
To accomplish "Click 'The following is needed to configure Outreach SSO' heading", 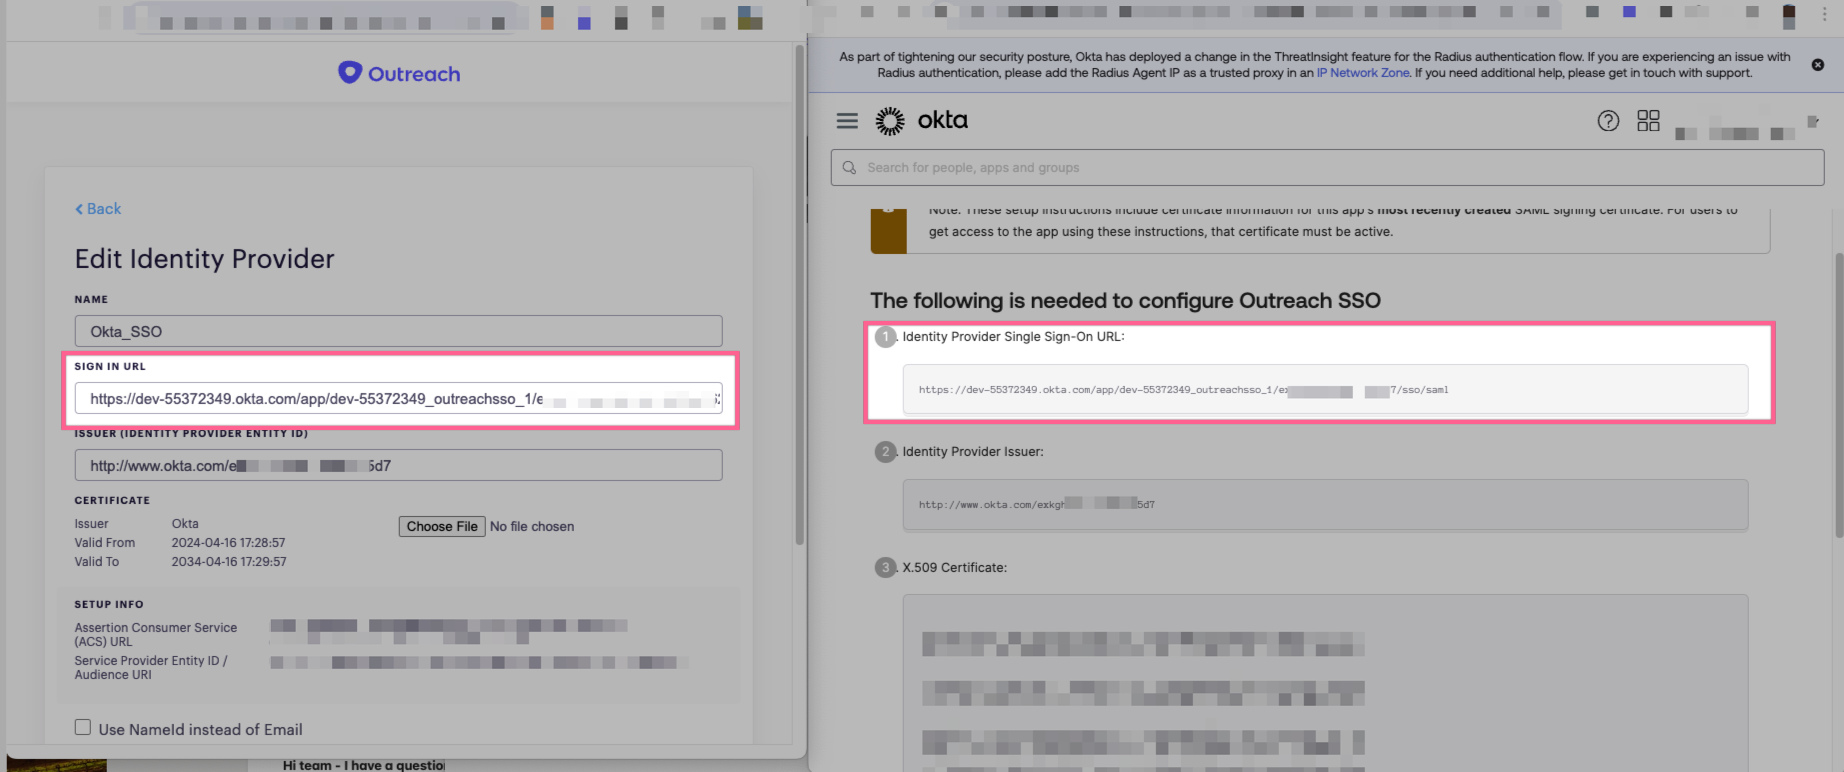I will coord(1125,301).
